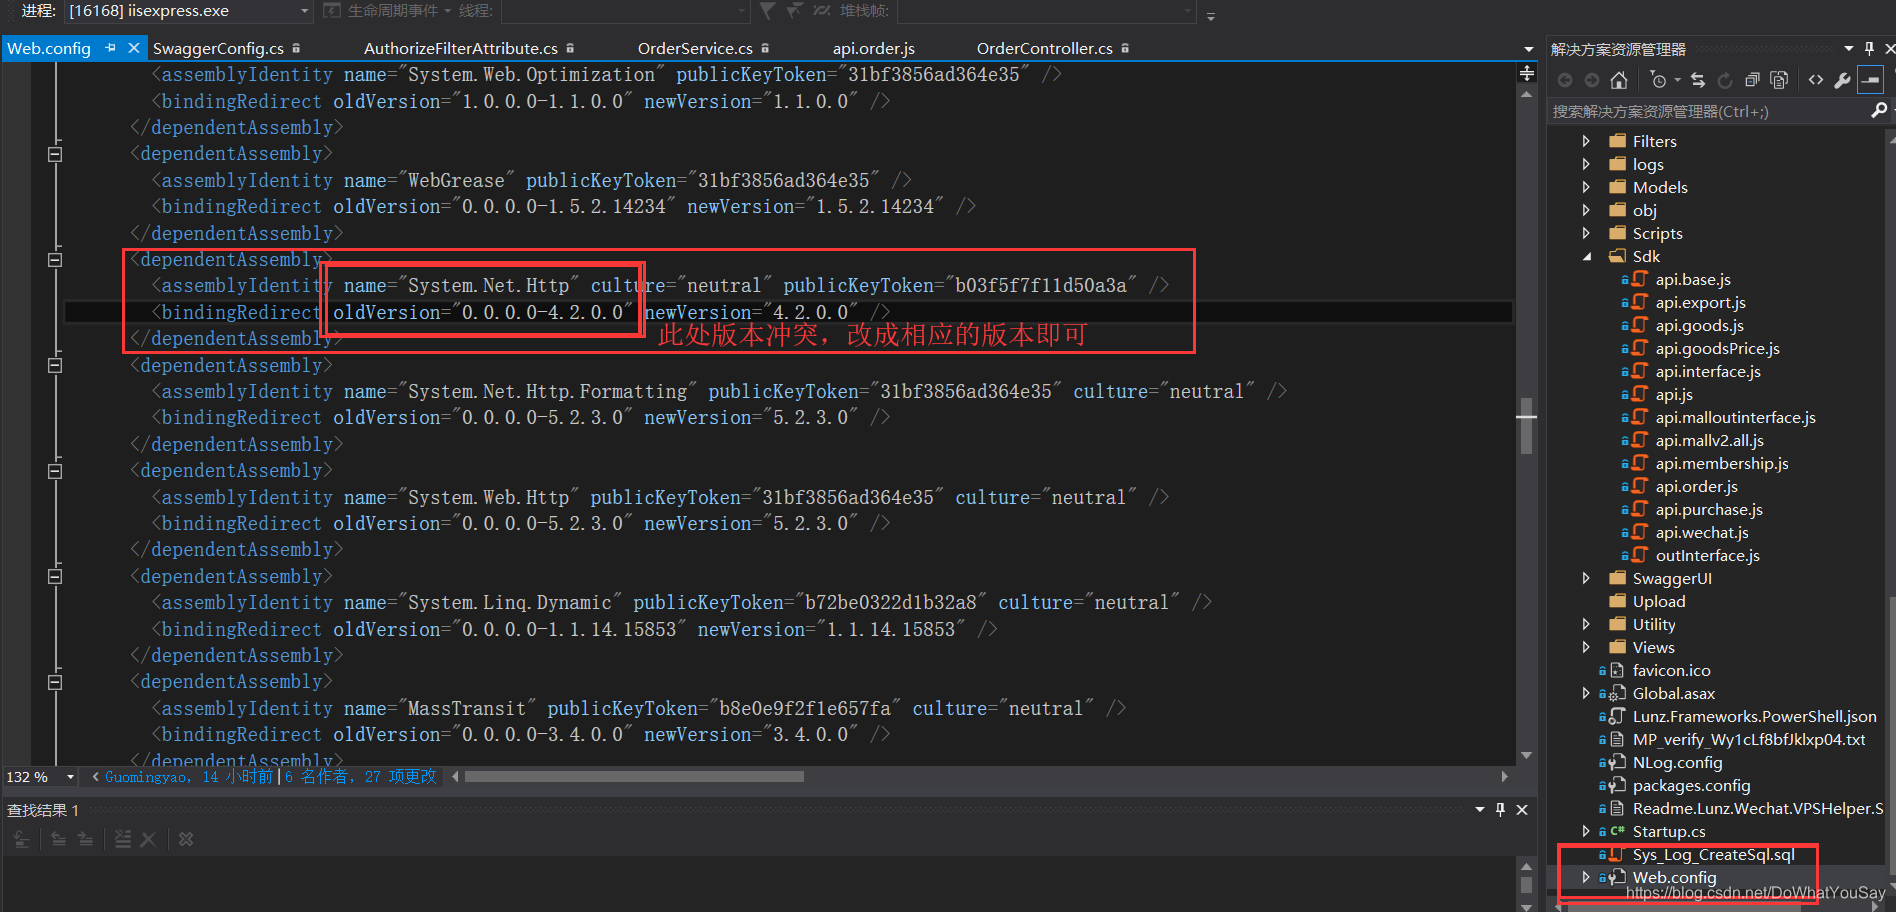Toggle auto-hide pin of Find Results panel
1896x912 pixels.
(x=1500, y=810)
